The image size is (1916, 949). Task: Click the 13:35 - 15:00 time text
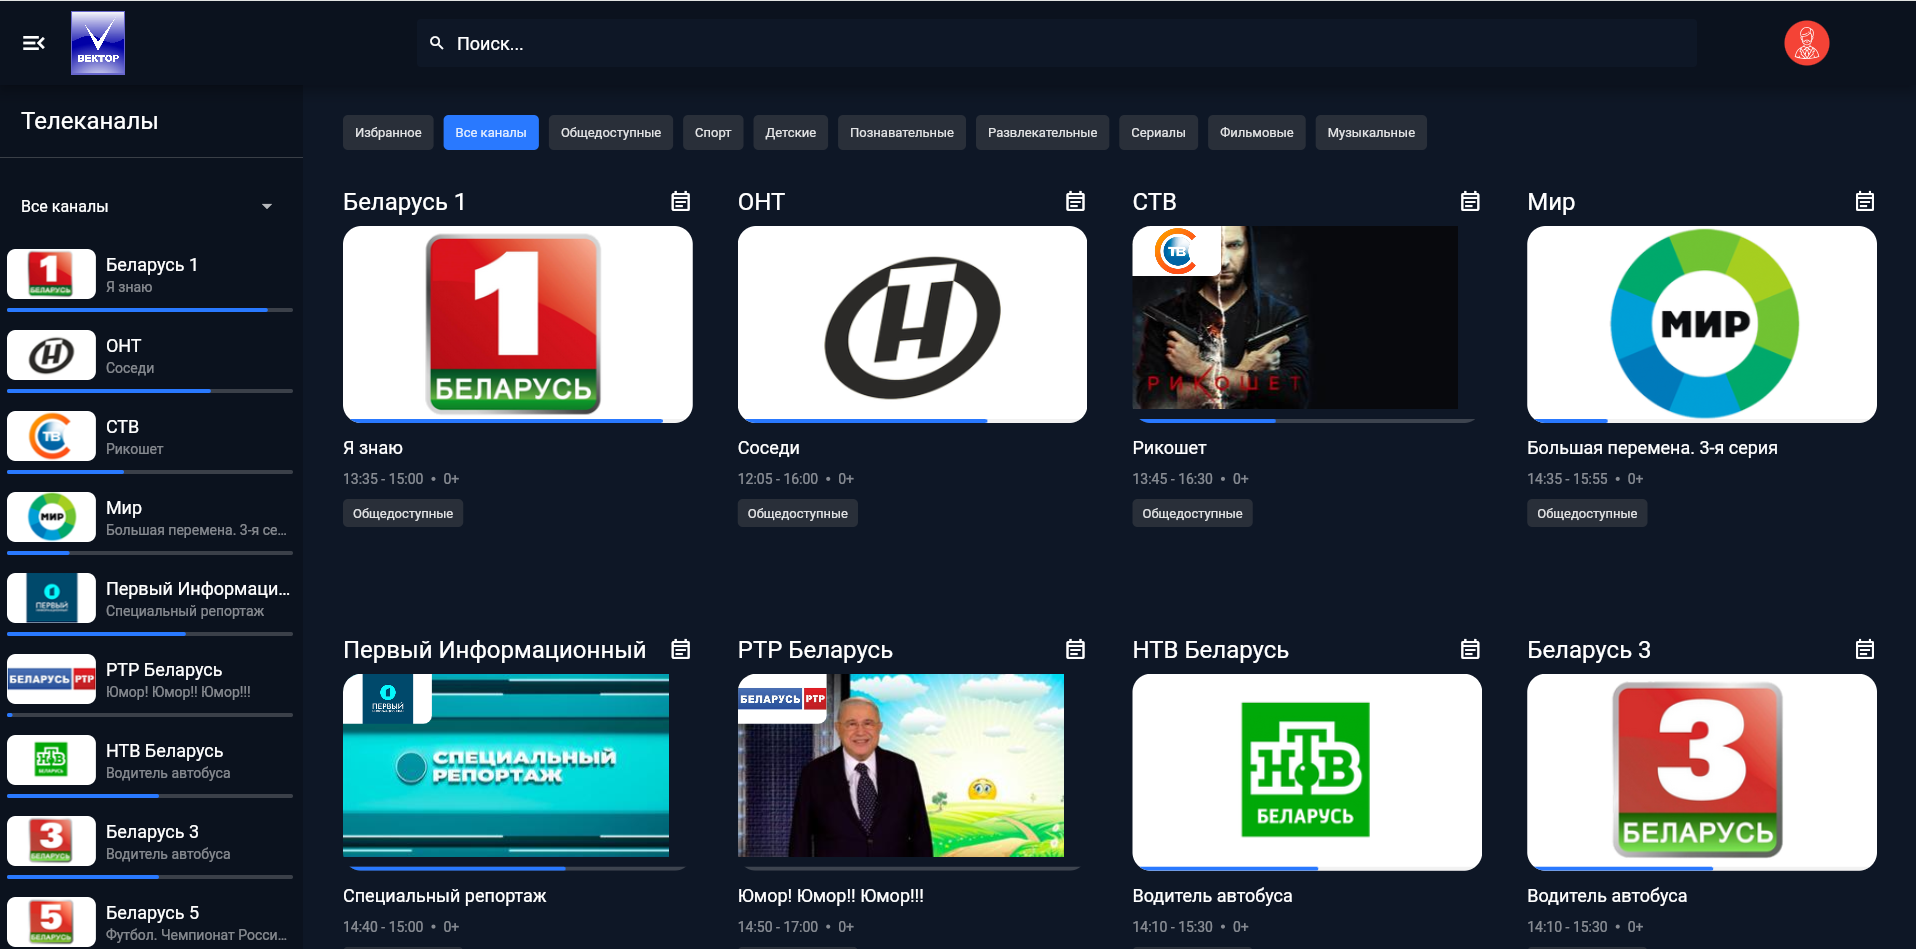(x=383, y=479)
